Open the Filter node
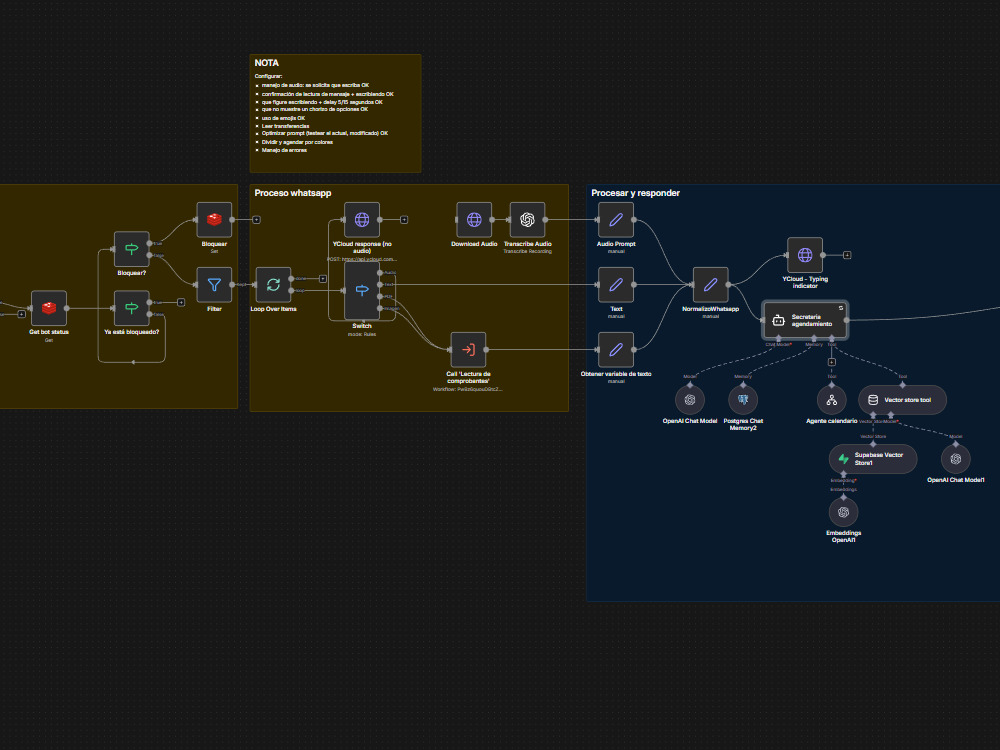Screen dimensions: 1000x750 (x=214, y=284)
